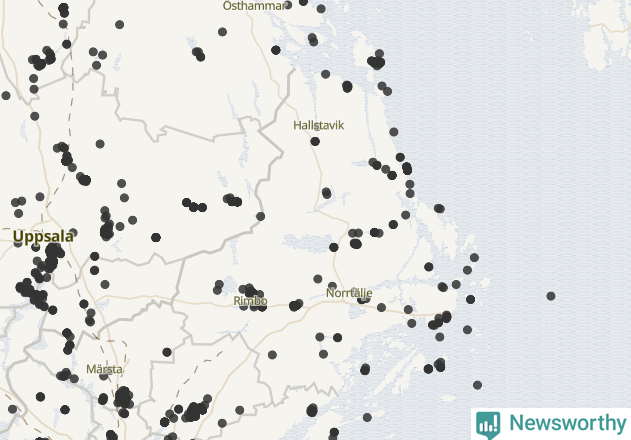Select the Rimbo town label
This screenshot has height=440, width=631.
(x=250, y=301)
